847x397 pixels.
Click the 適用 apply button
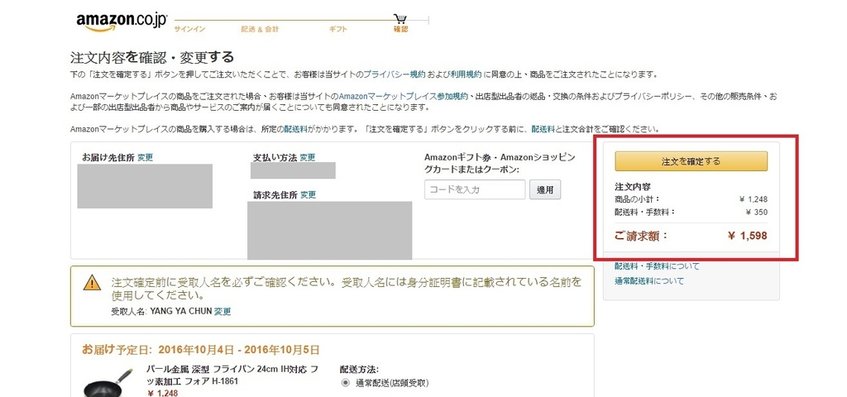[x=545, y=190]
